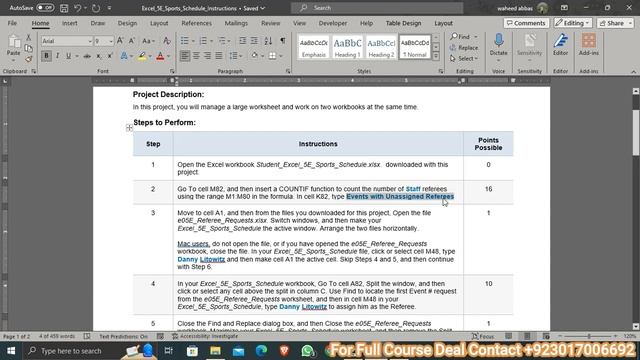The width and height of the screenshot is (640, 360).
Task: Center align the paragraph
Action: (x=196, y=56)
